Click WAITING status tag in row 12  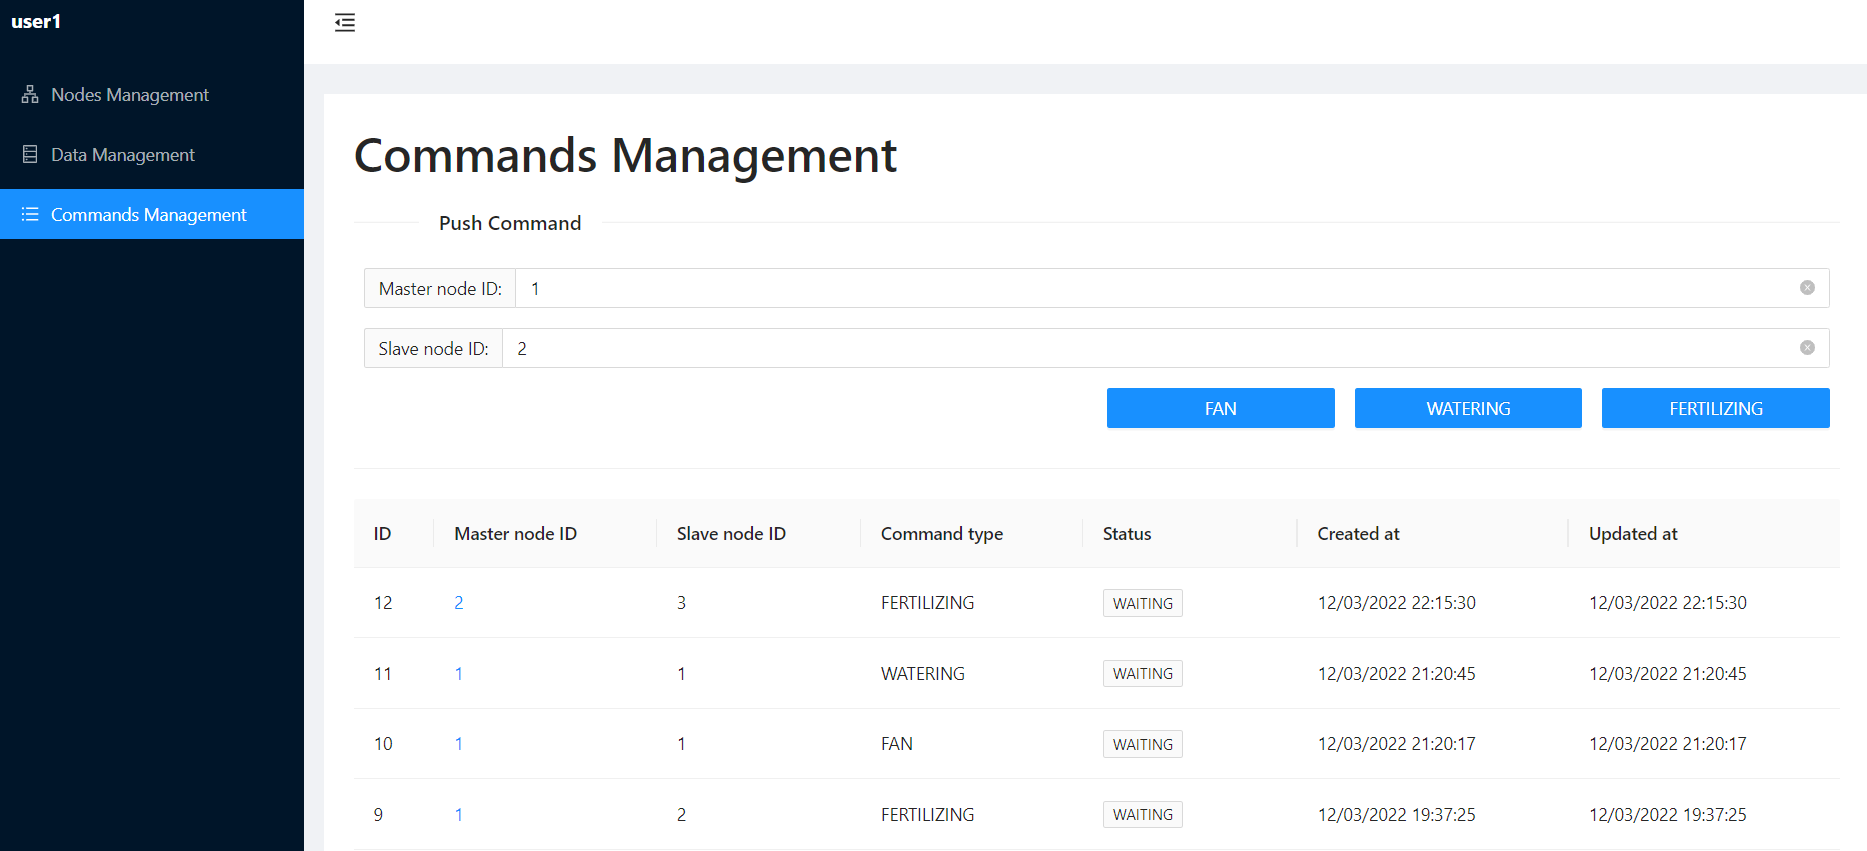[x=1143, y=603]
